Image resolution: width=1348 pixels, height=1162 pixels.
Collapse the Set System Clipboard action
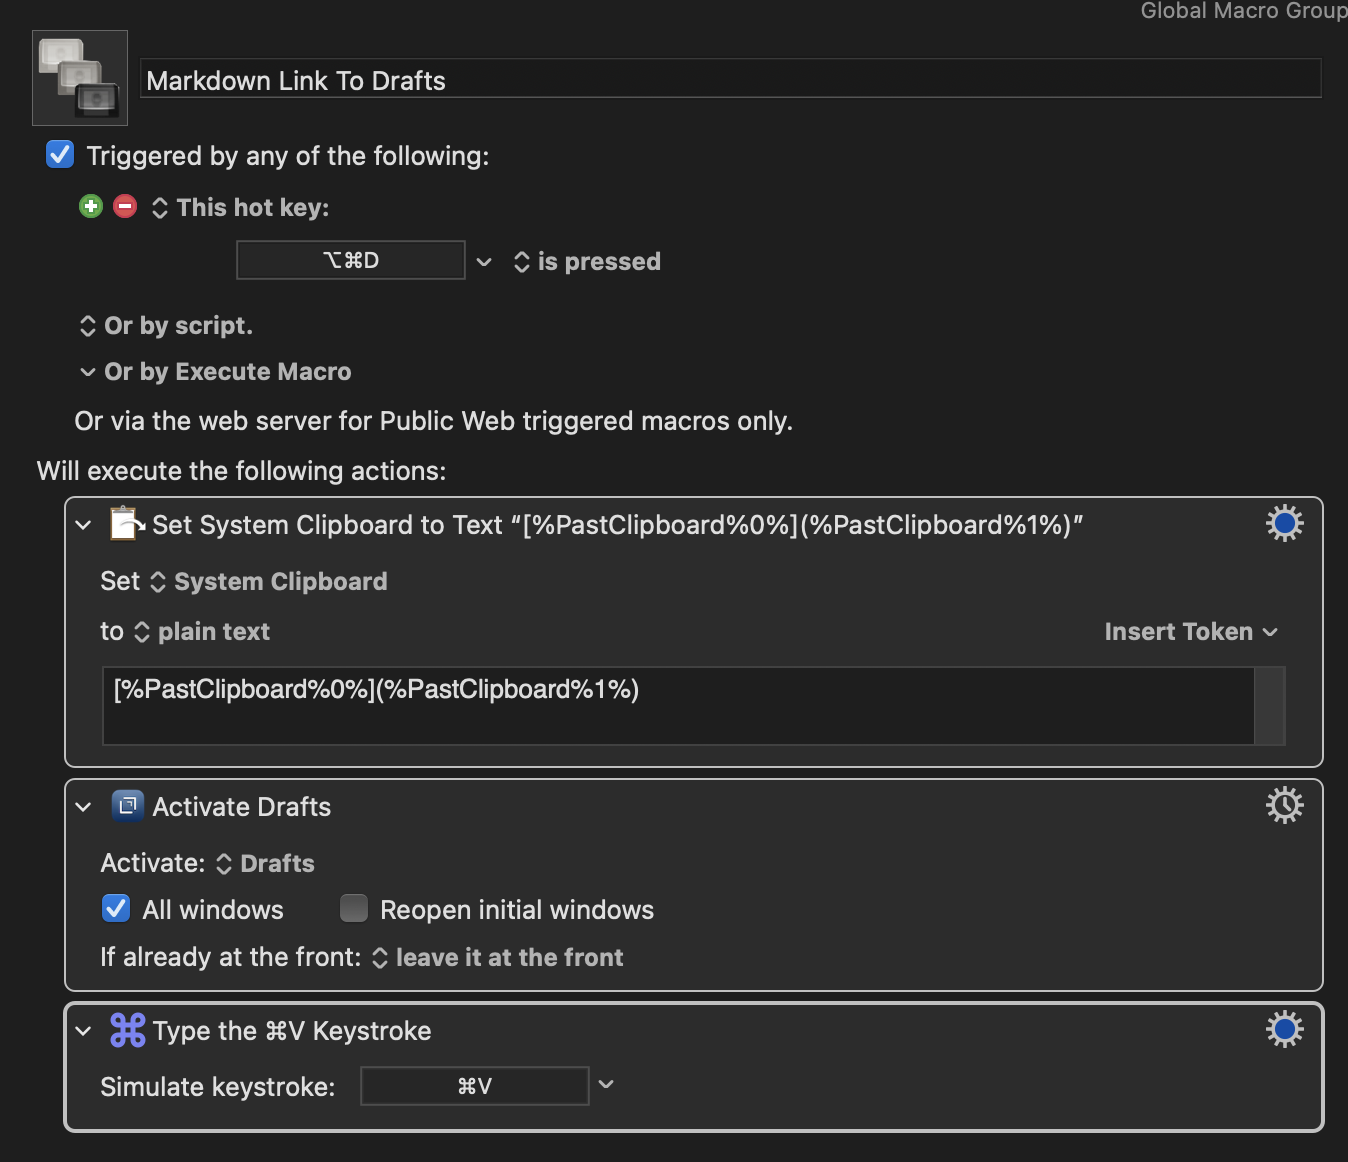pyautogui.click(x=84, y=525)
